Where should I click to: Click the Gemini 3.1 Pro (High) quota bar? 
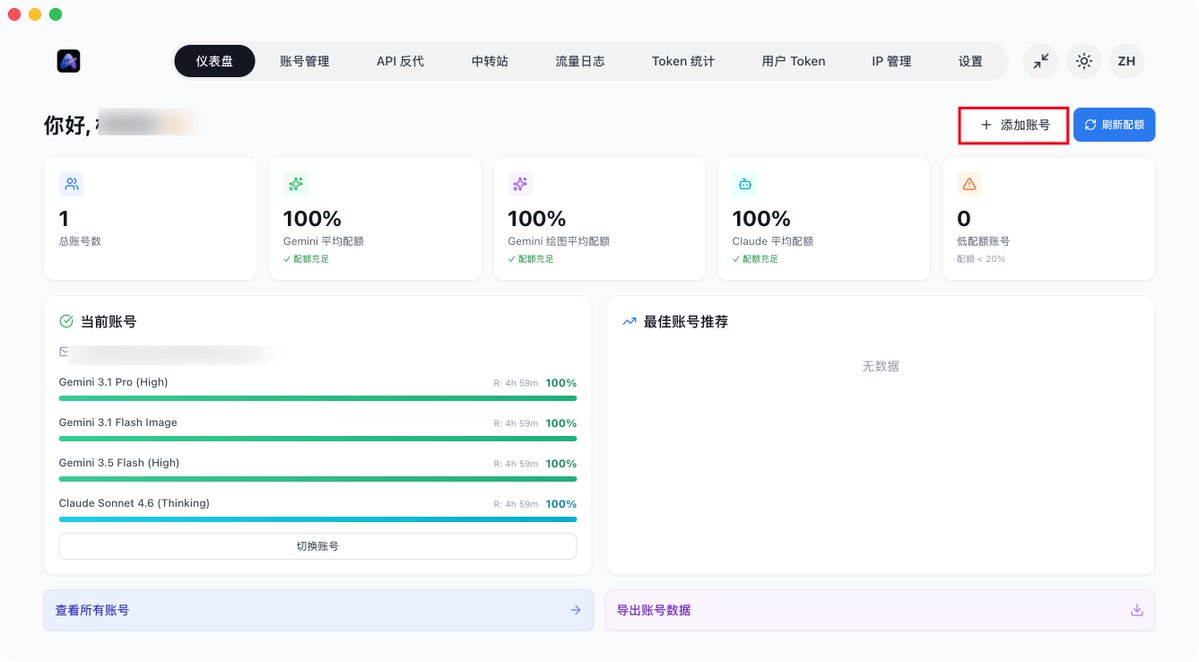tap(317, 398)
